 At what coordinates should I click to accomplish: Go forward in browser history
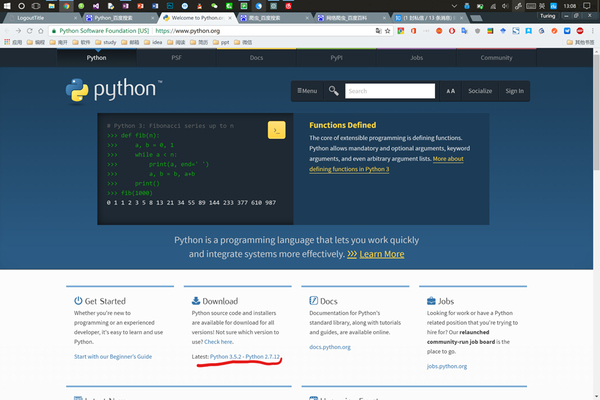(x=18, y=31)
